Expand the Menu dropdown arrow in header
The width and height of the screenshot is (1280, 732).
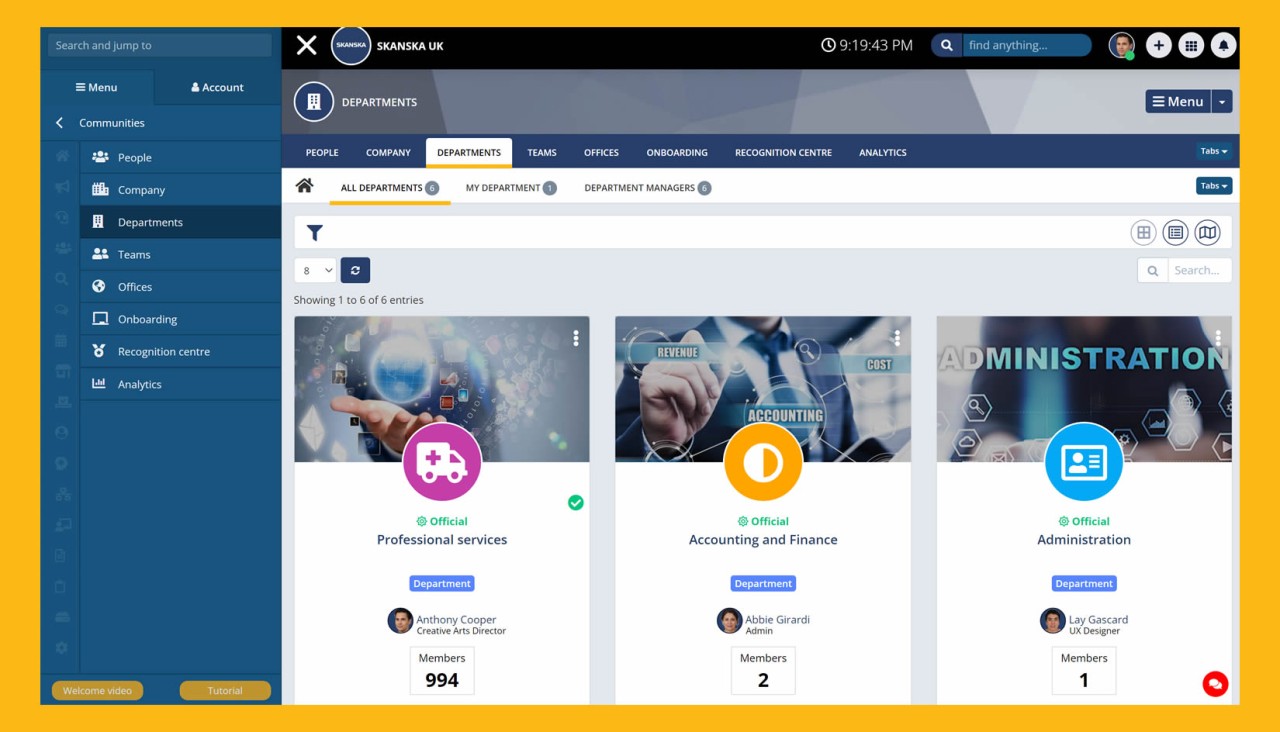tap(1222, 101)
